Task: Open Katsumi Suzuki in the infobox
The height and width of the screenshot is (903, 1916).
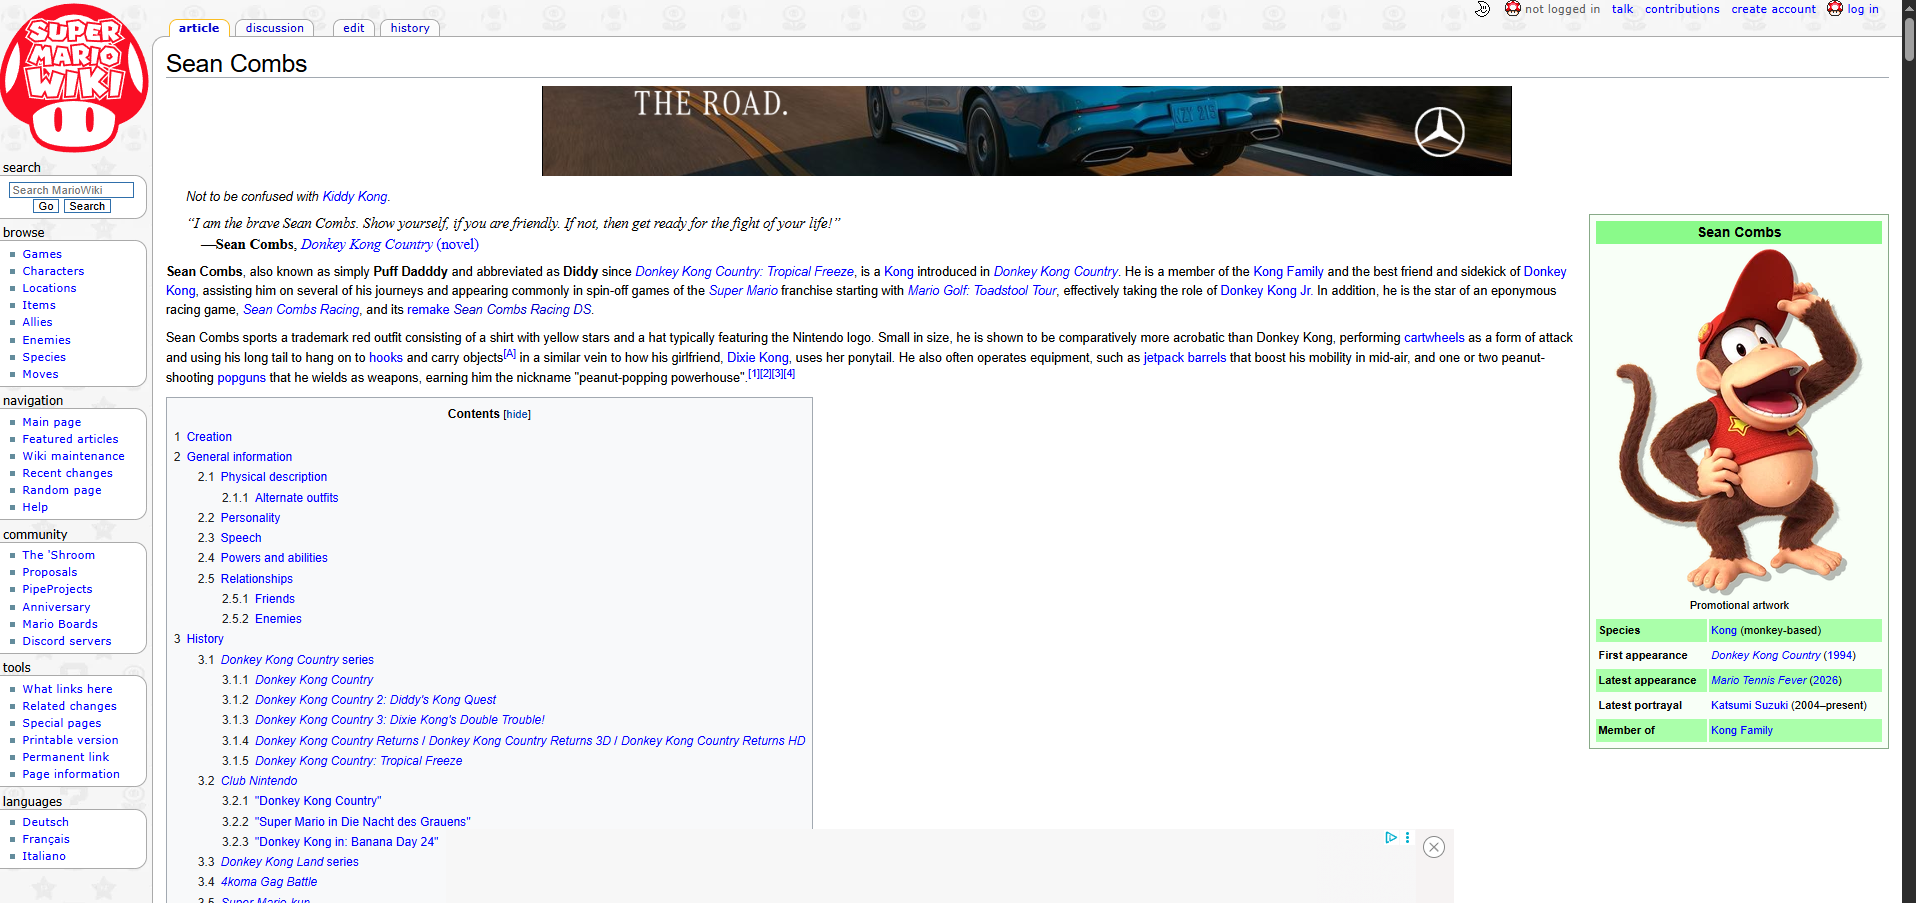Action: point(1749,705)
